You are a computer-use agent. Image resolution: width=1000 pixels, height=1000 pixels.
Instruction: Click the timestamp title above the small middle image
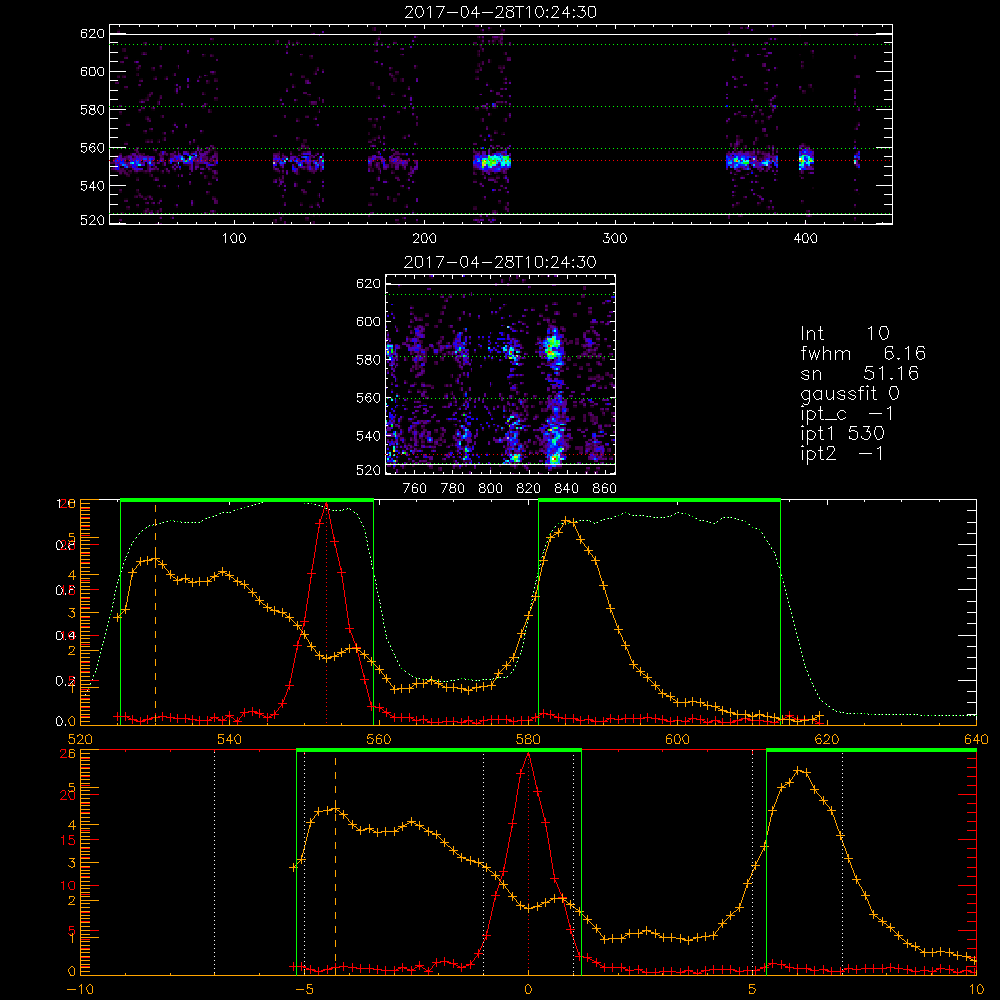pos(500,262)
